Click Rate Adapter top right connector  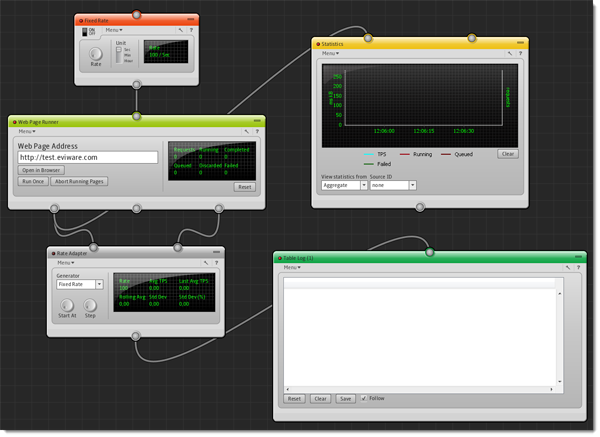[178, 248]
